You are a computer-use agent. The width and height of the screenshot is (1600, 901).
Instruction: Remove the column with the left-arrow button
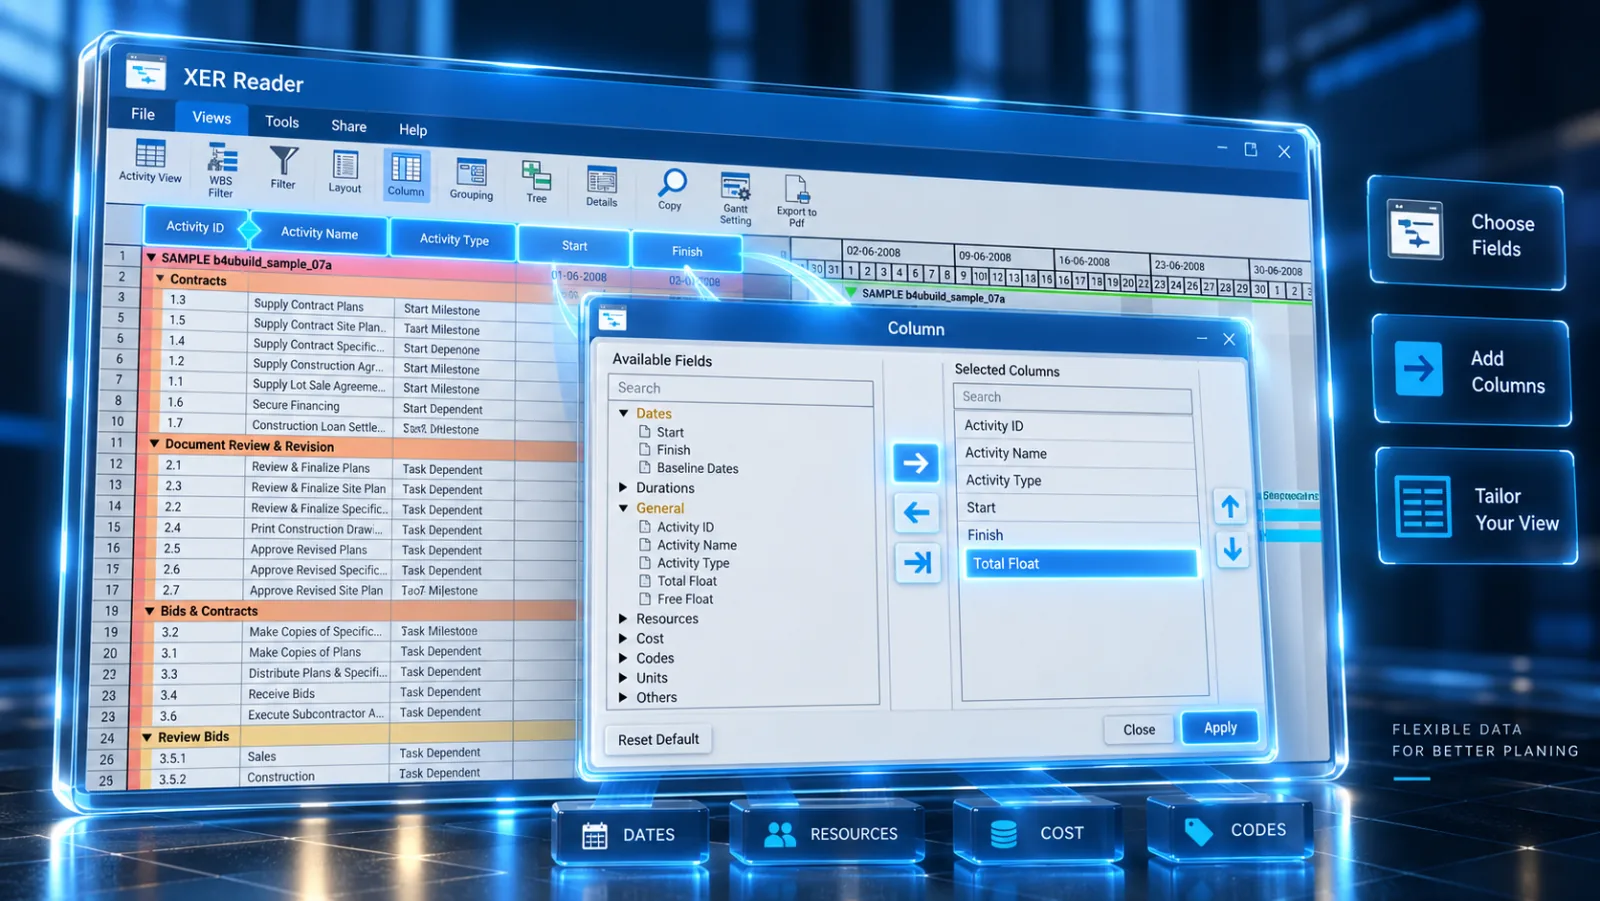click(x=916, y=513)
